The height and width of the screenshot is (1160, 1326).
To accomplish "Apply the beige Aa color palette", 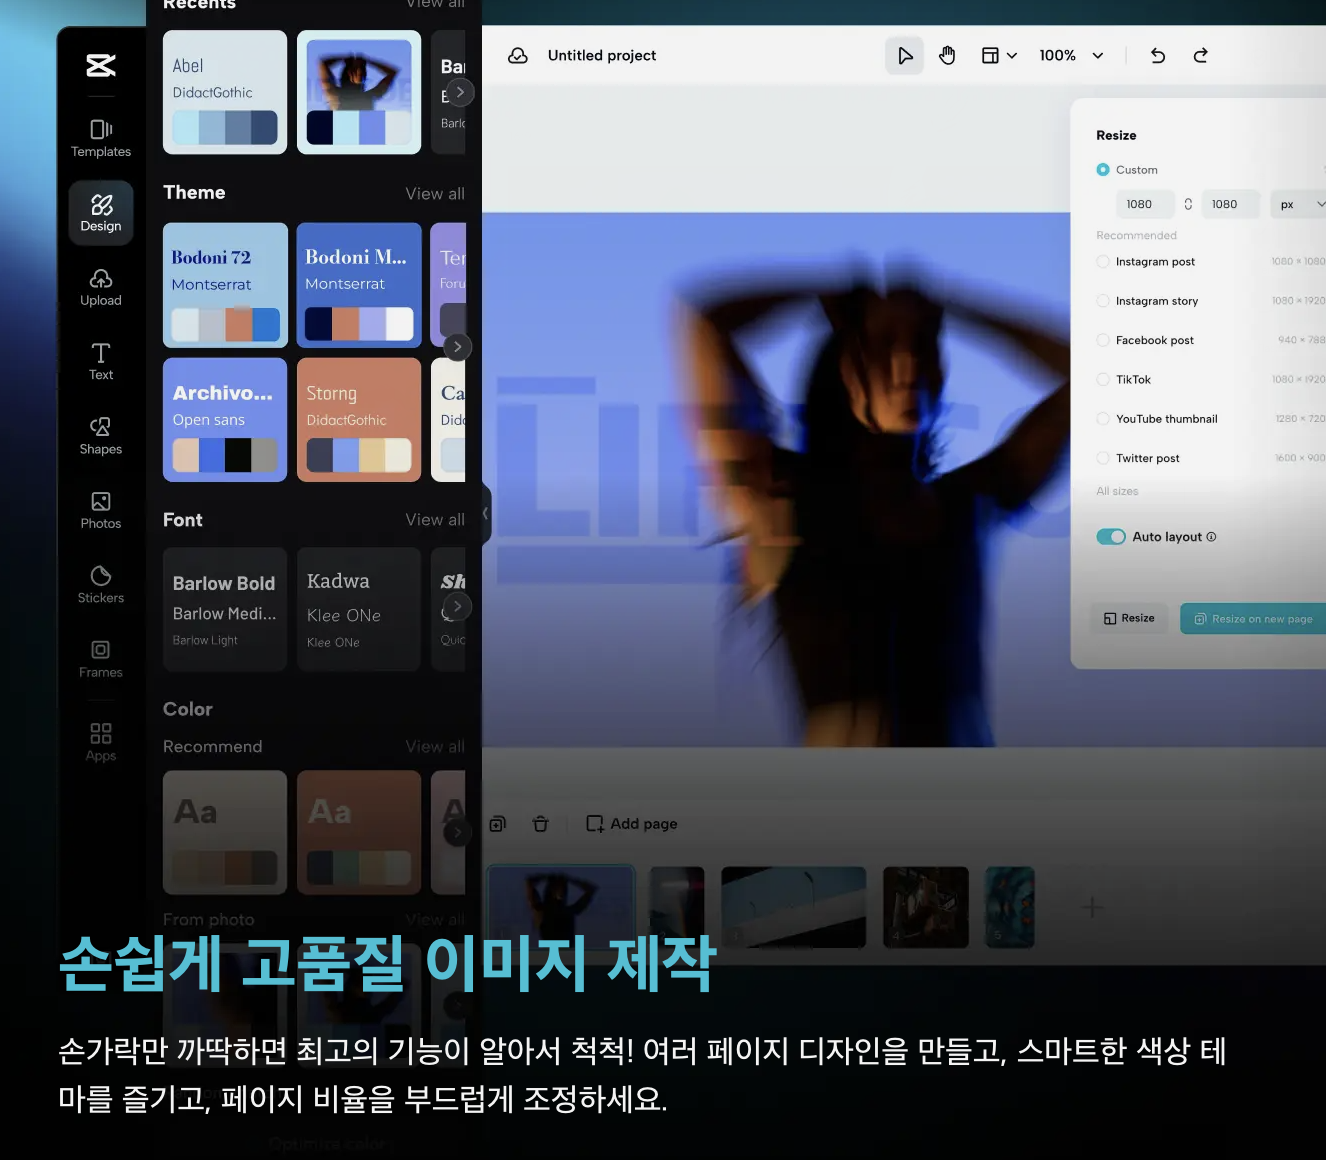I will (x=225, y=832).
